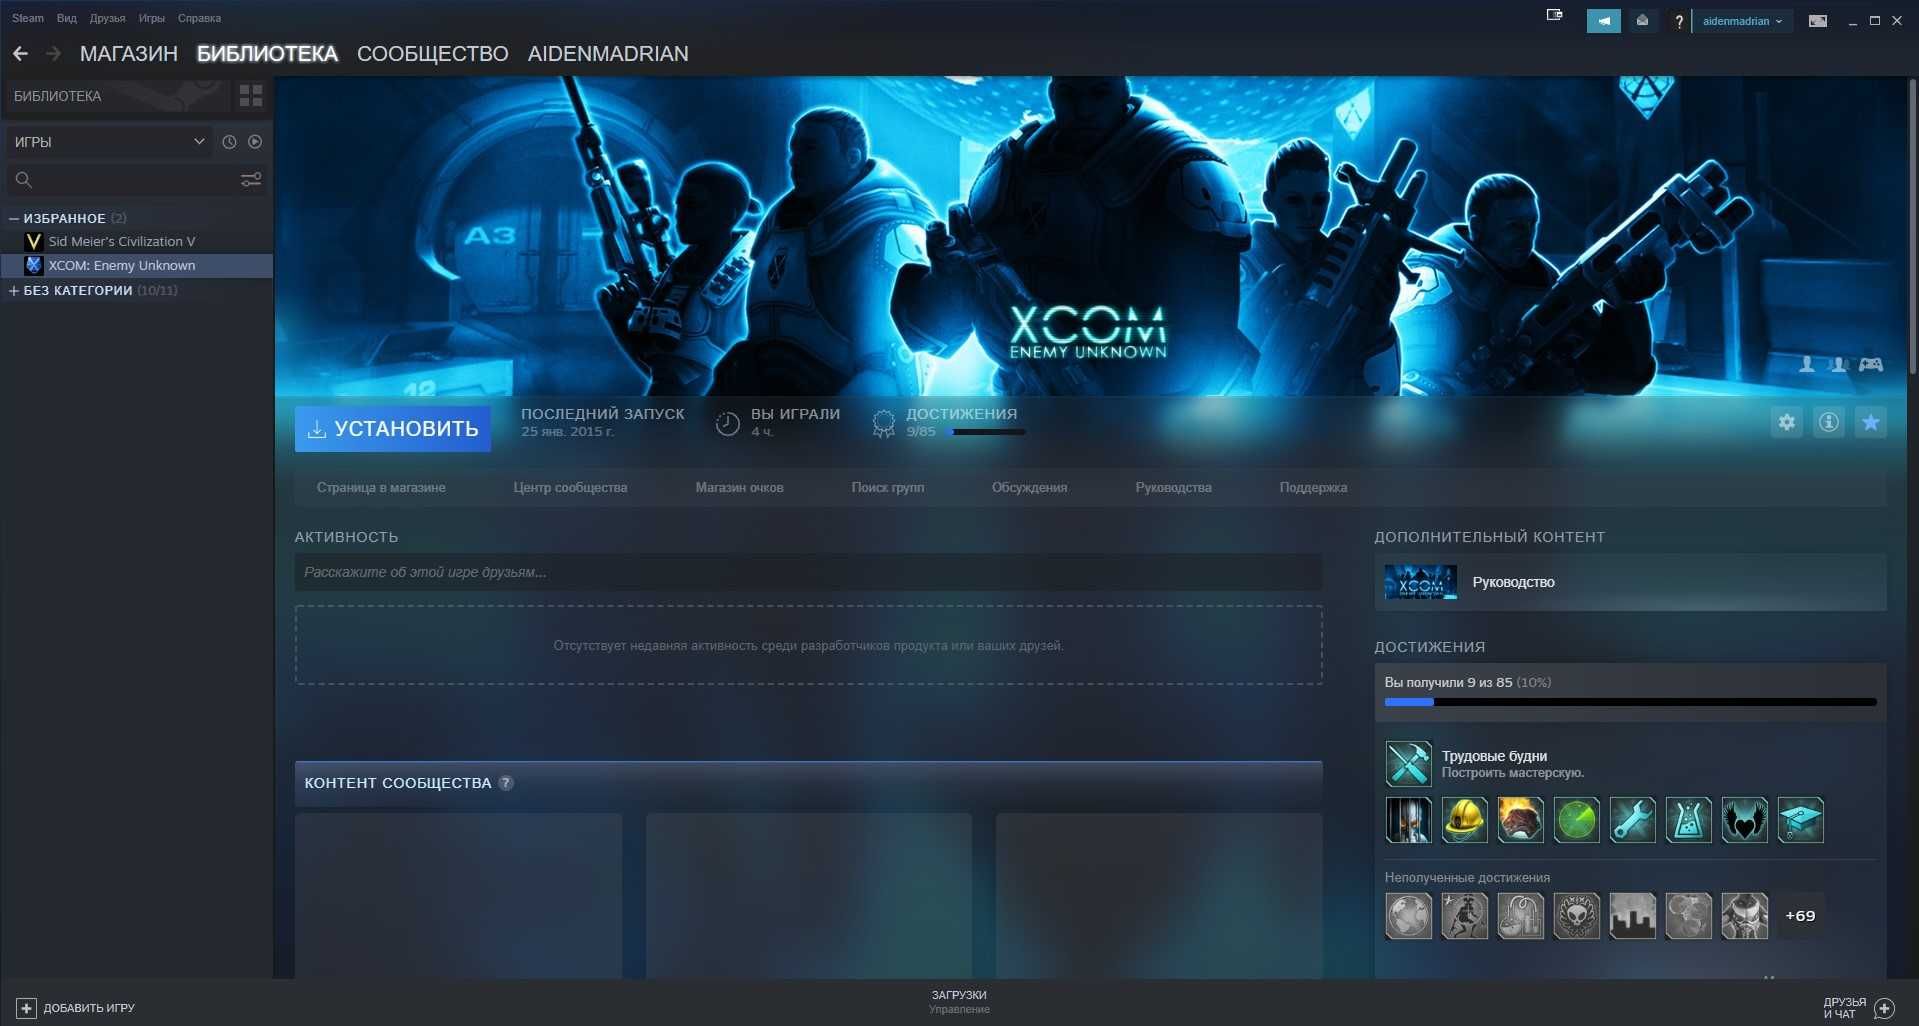Click the library search field
Viewport: 1919px width, 1026px height.
coord(135,179)
